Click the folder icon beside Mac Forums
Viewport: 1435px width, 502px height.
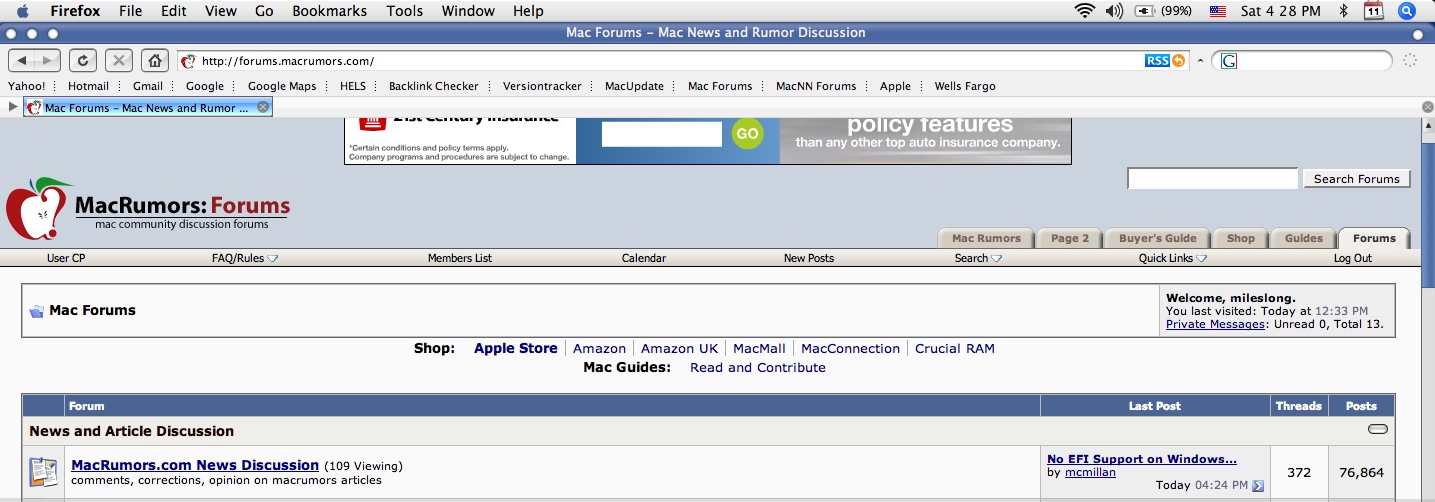click(x=36, y=311)
